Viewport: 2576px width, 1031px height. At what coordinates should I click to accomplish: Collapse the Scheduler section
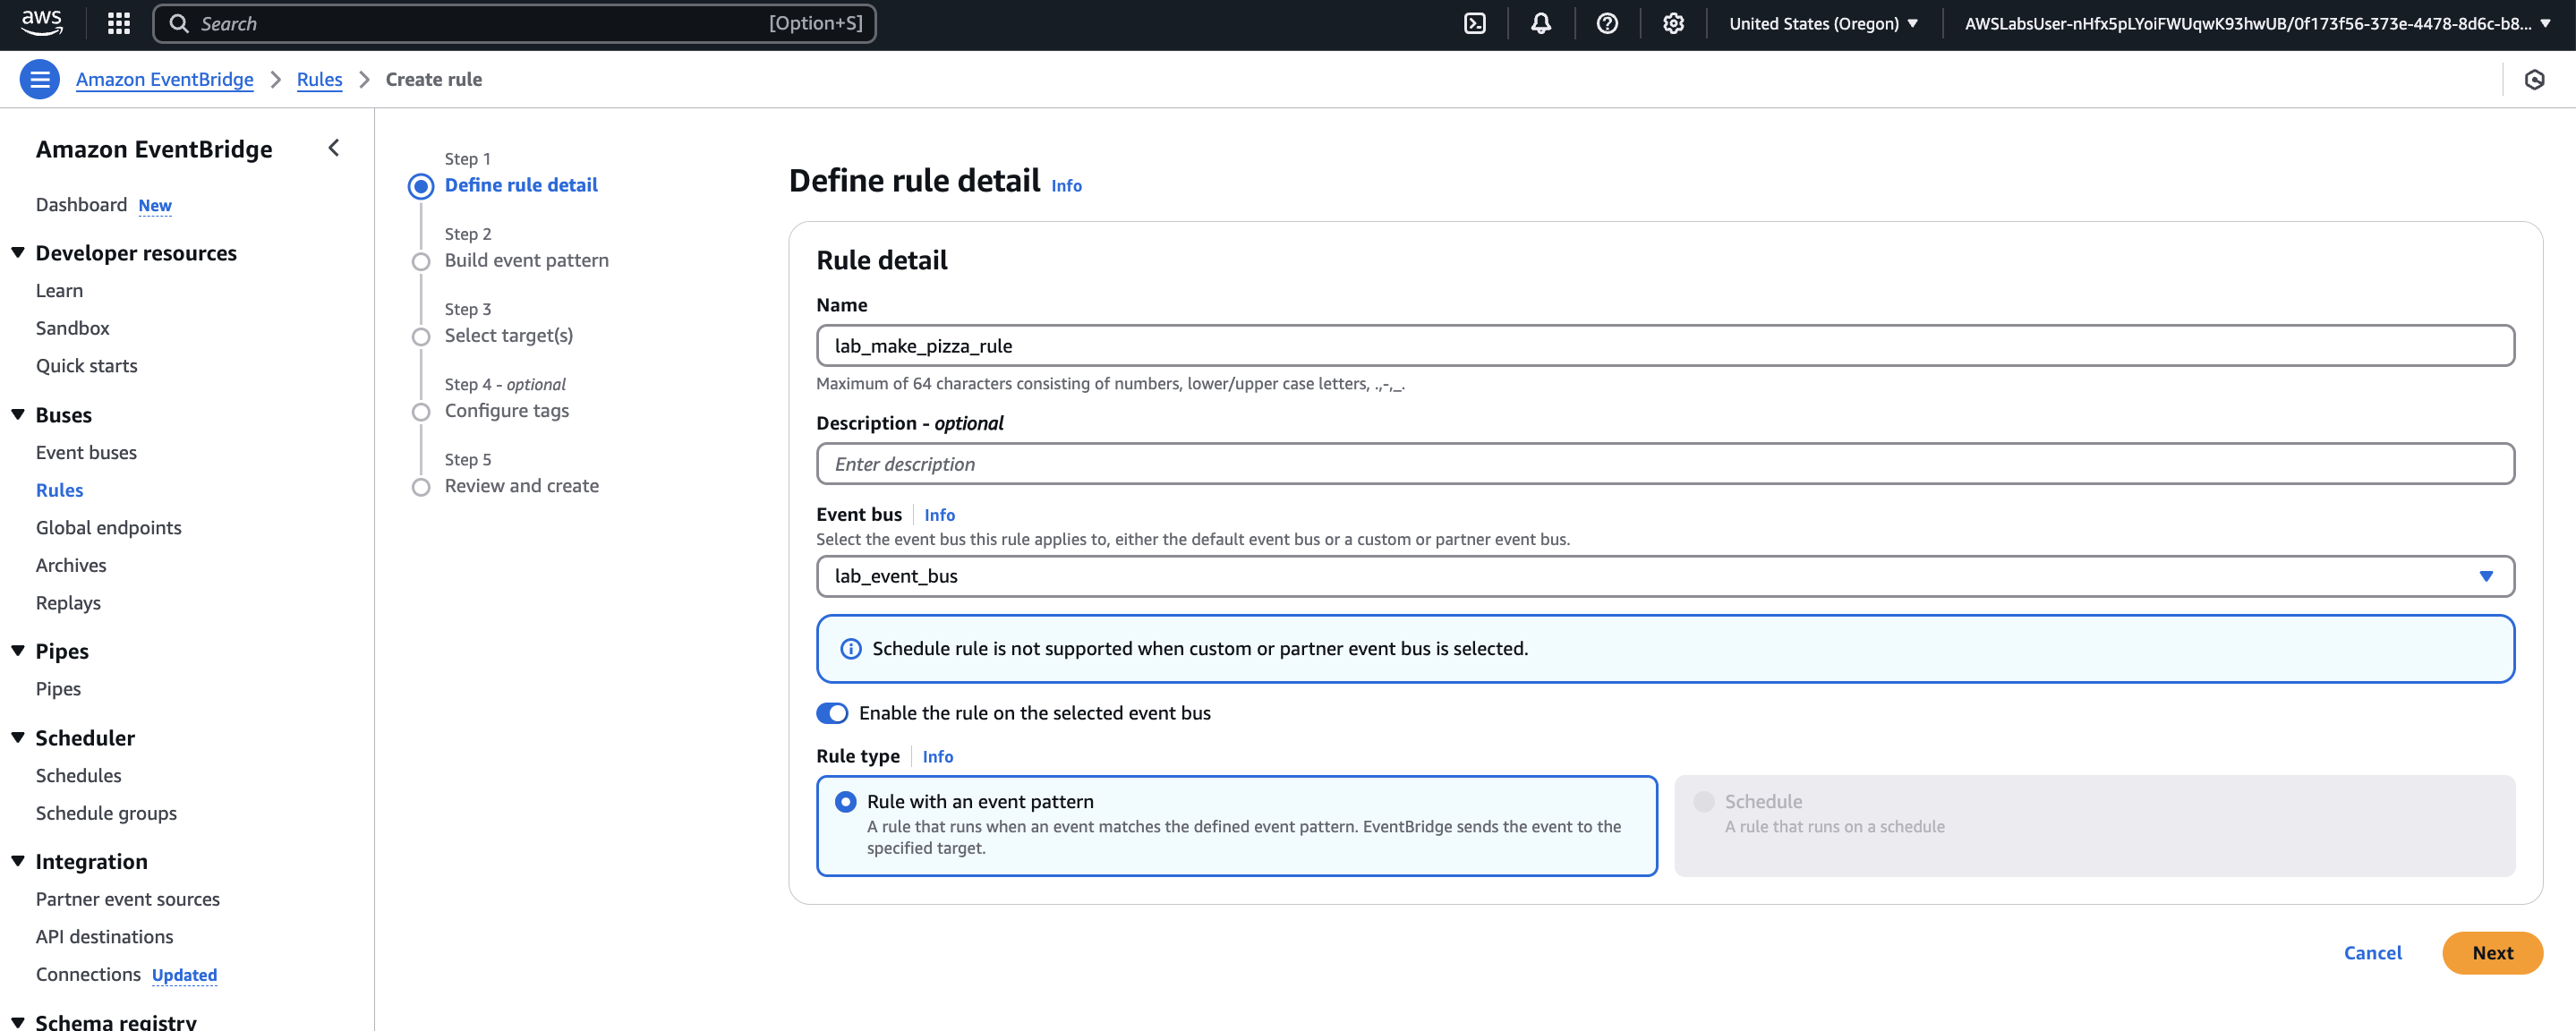pos(18,737)
